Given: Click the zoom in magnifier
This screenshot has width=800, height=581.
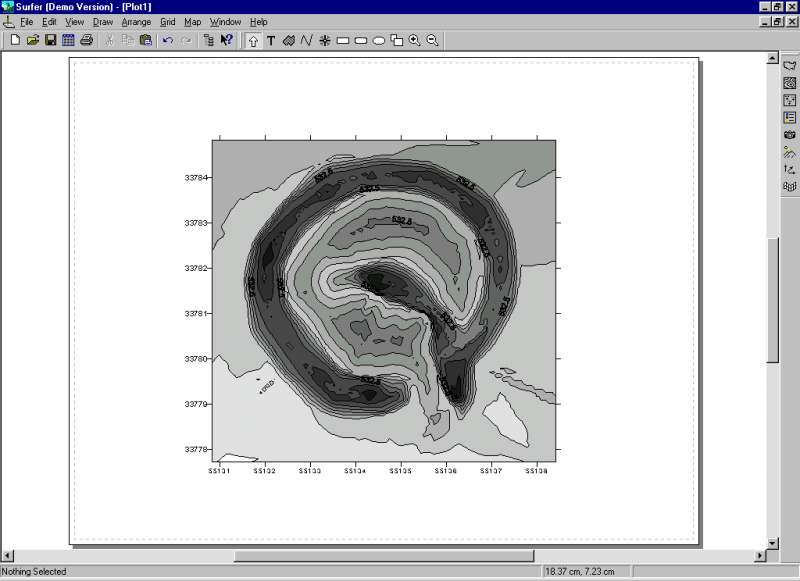Looking at the screenshot, I should coord(414,40).
